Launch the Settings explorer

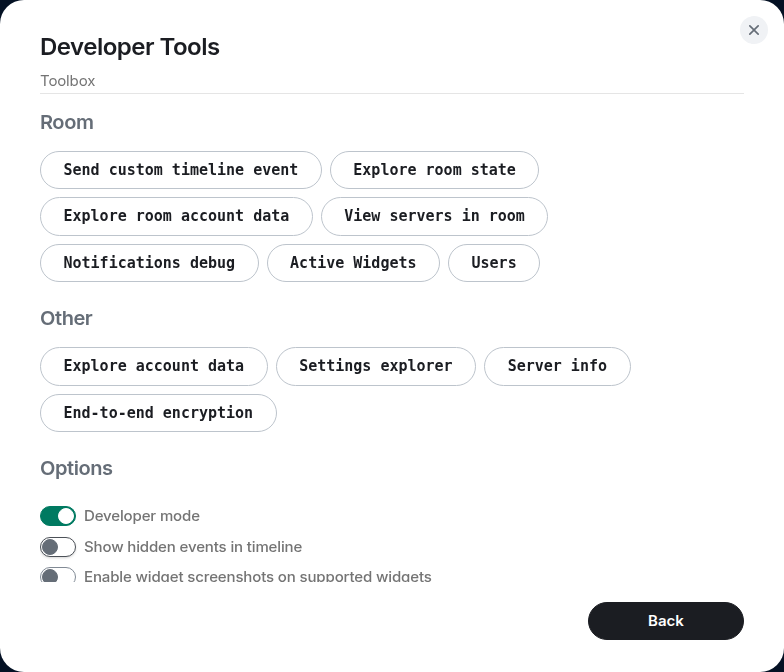(x=376, y=366)
